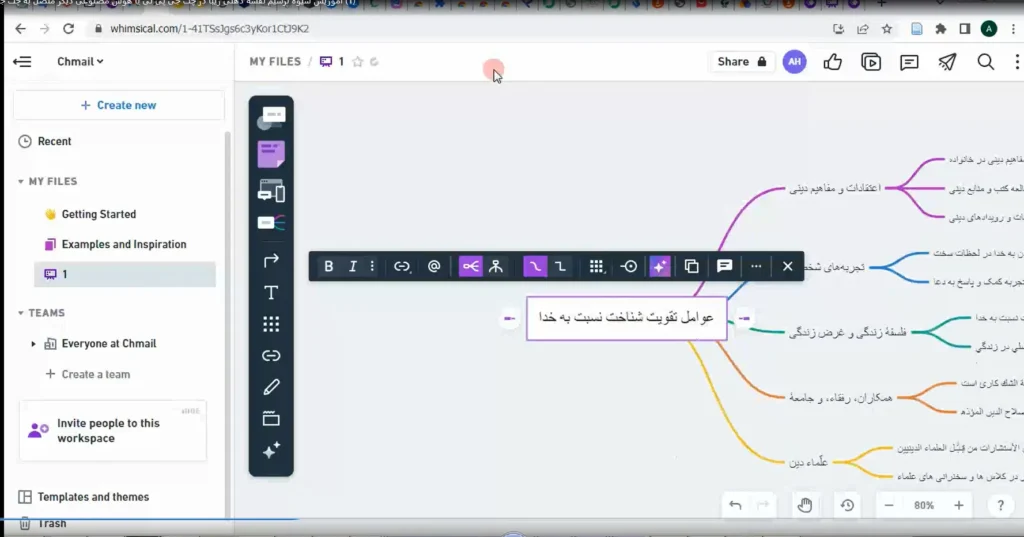The image size is (1024, 537).
Task: Add a comment from the node toolbar
Action: (x=724, y=267)
